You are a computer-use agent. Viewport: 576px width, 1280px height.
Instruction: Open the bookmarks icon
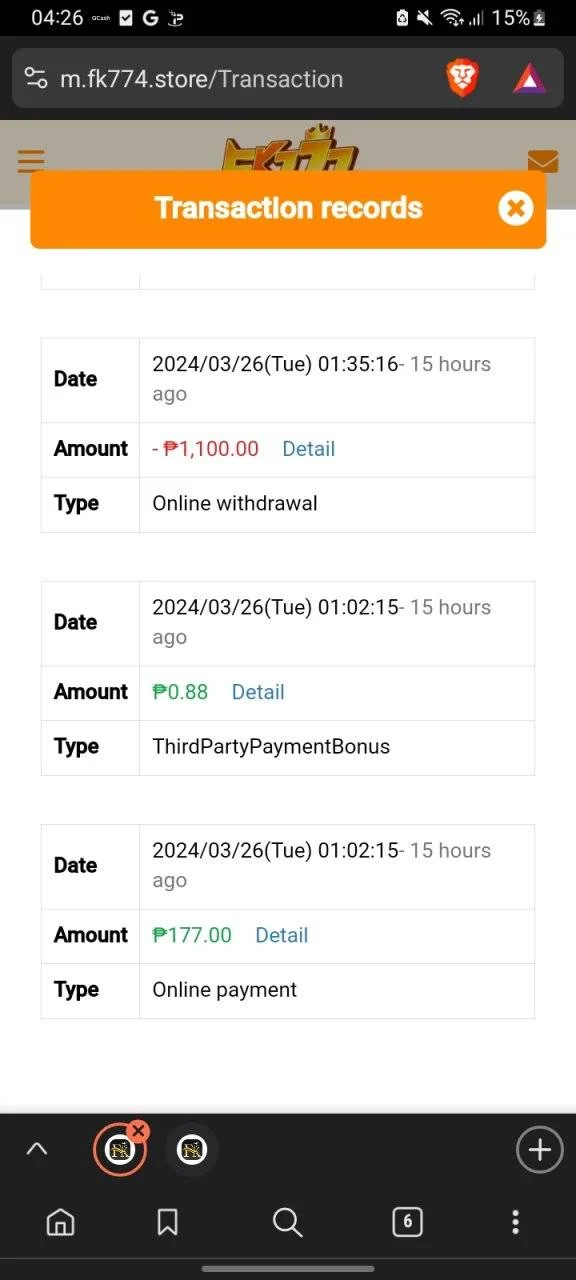(167, 1221)
